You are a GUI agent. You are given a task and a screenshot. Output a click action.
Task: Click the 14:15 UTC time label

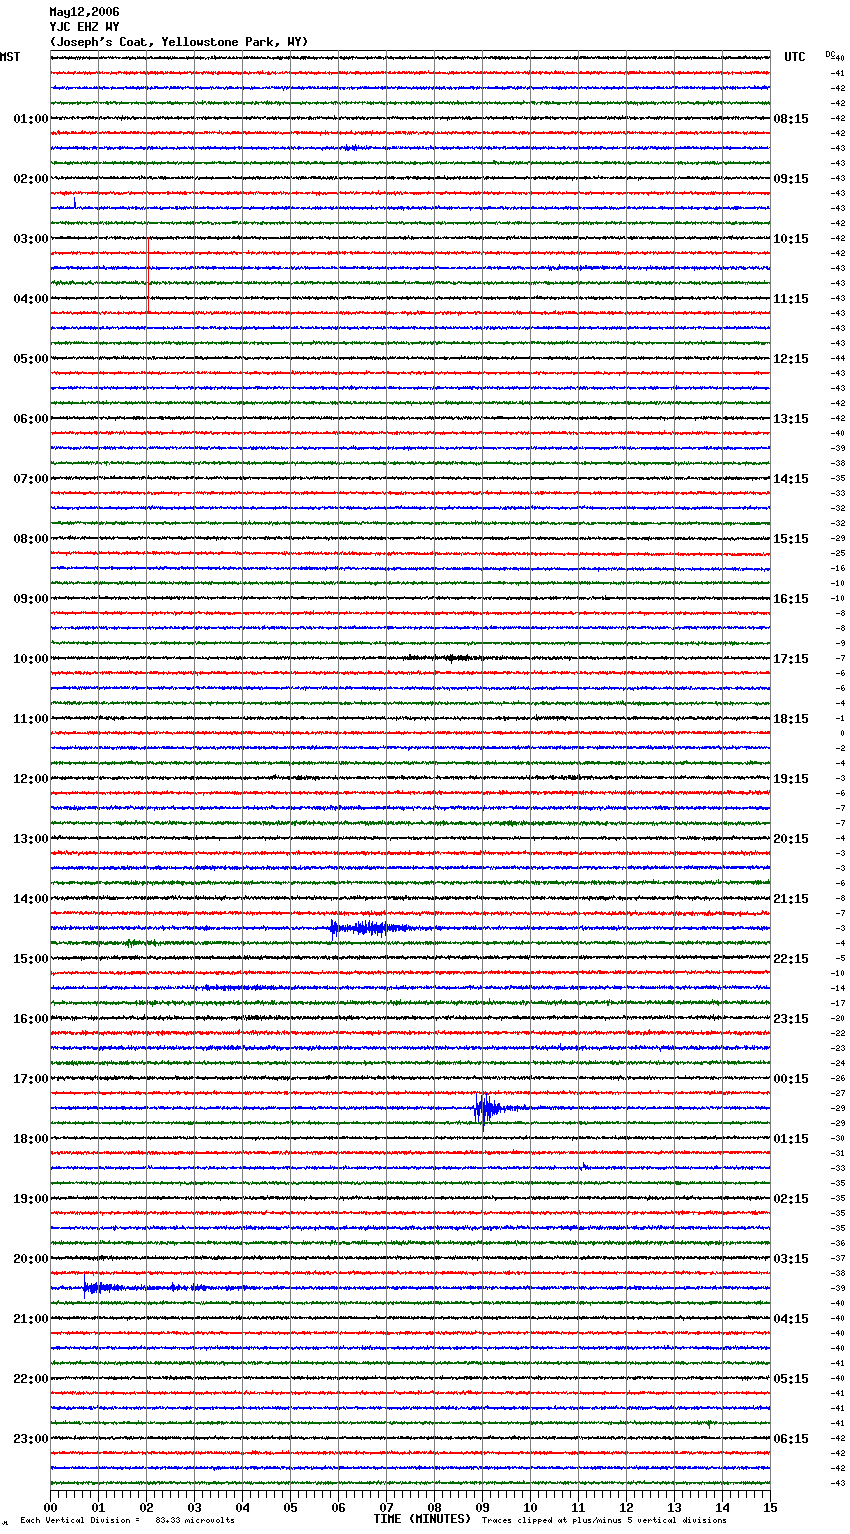(791, 479)
